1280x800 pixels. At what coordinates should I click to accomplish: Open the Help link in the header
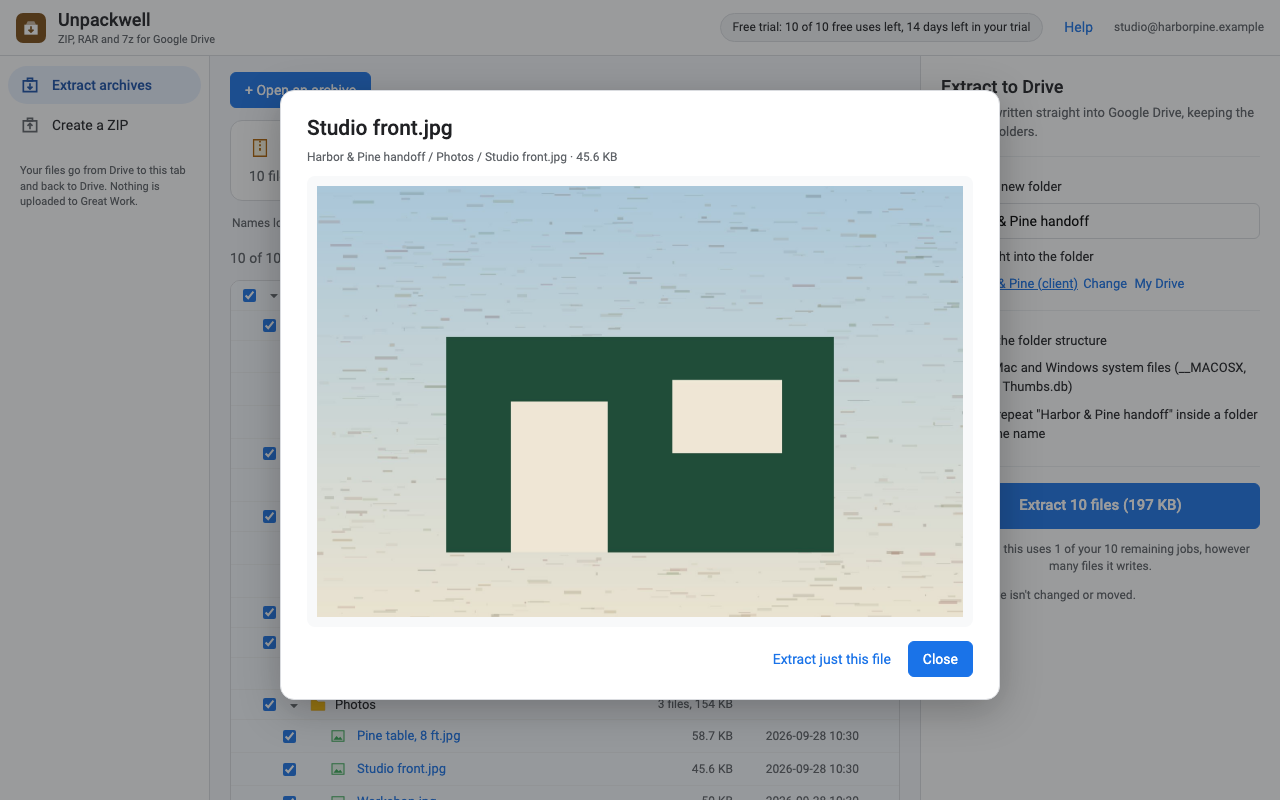click(x=1078, y=27)
